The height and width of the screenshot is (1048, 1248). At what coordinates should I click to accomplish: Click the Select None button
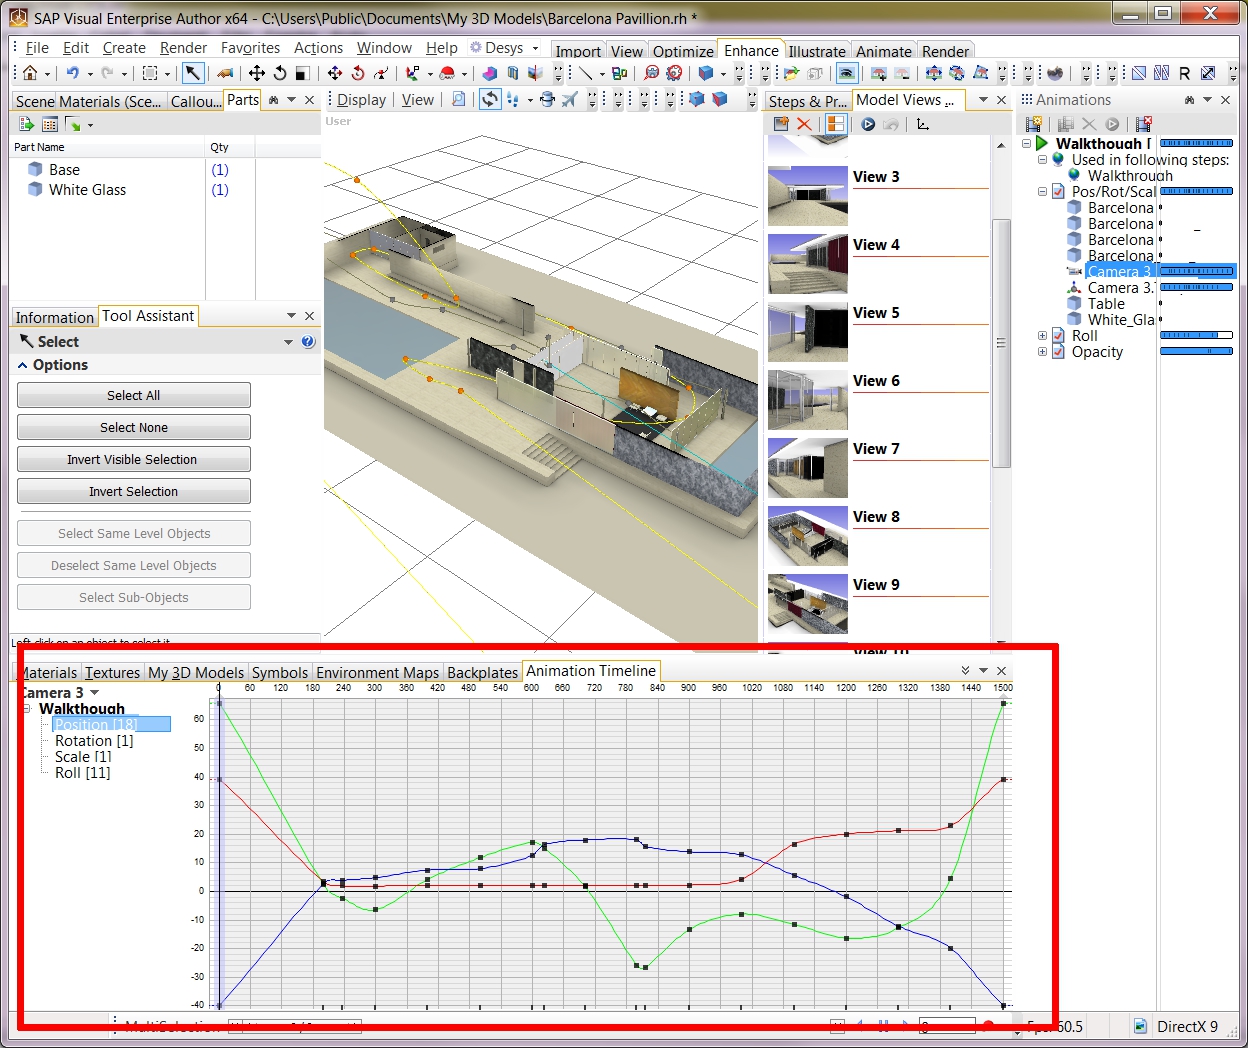[134, 428]
